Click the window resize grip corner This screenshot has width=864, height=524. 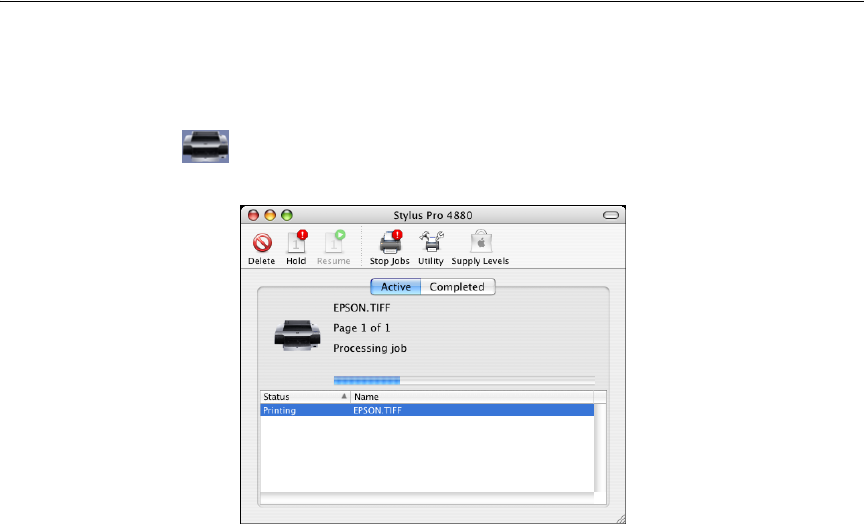[x=620, y=518]
